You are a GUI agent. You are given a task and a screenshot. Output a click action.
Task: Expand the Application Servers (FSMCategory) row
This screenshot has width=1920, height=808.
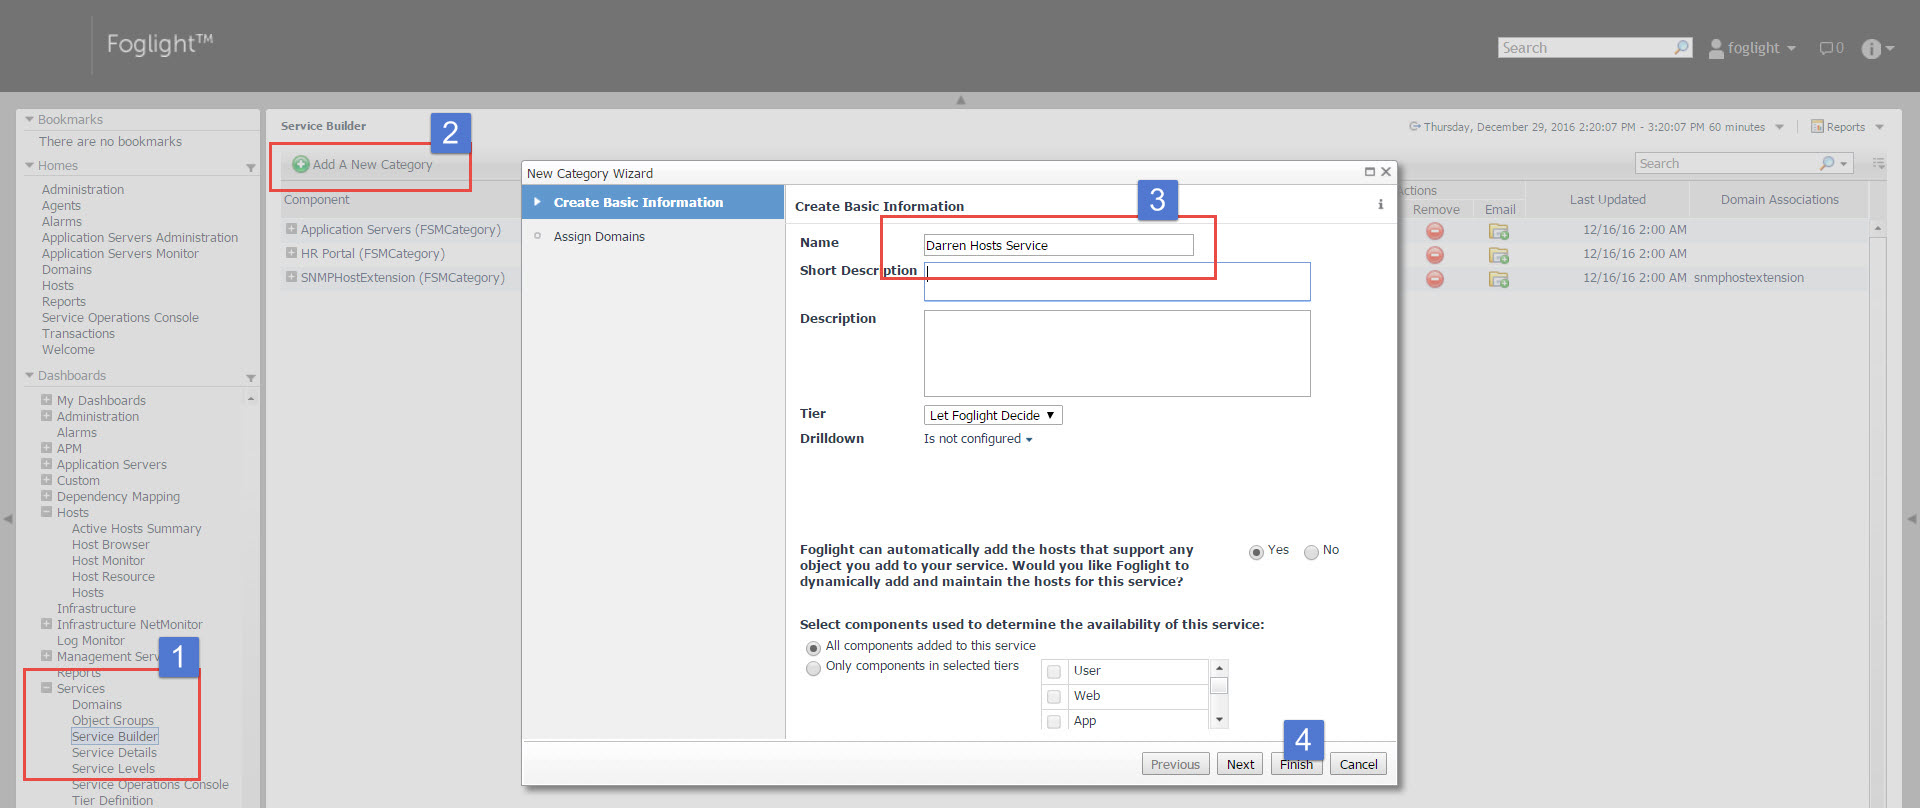coord(291,229)
